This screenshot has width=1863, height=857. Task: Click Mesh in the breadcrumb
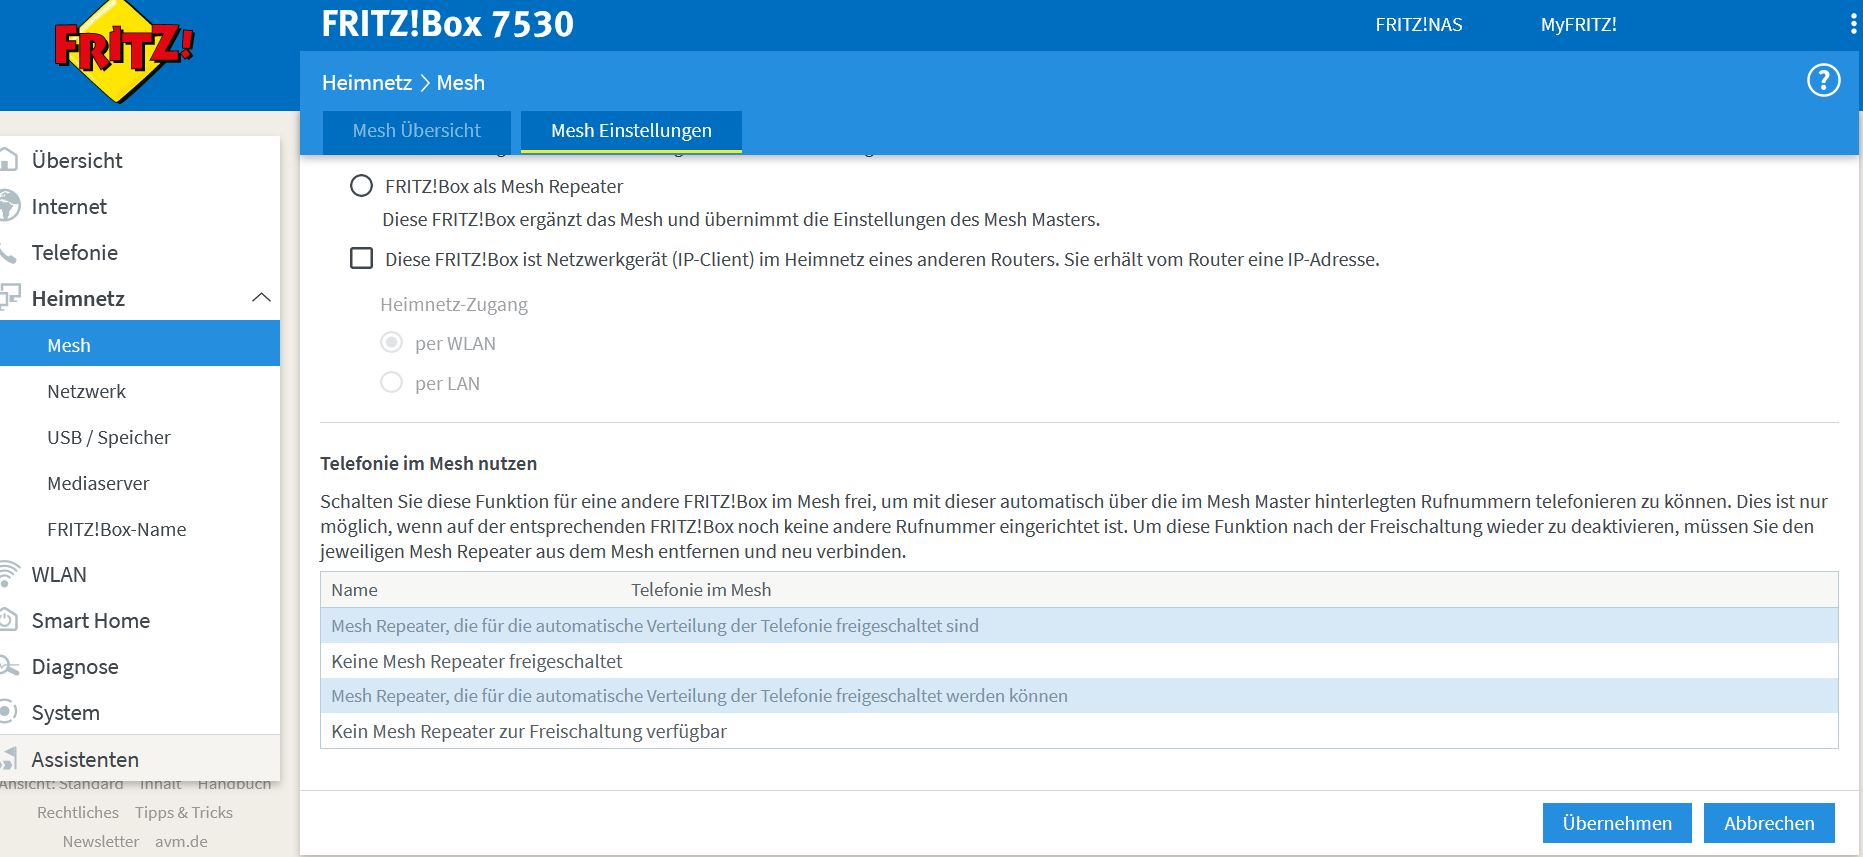click(461, 82)
